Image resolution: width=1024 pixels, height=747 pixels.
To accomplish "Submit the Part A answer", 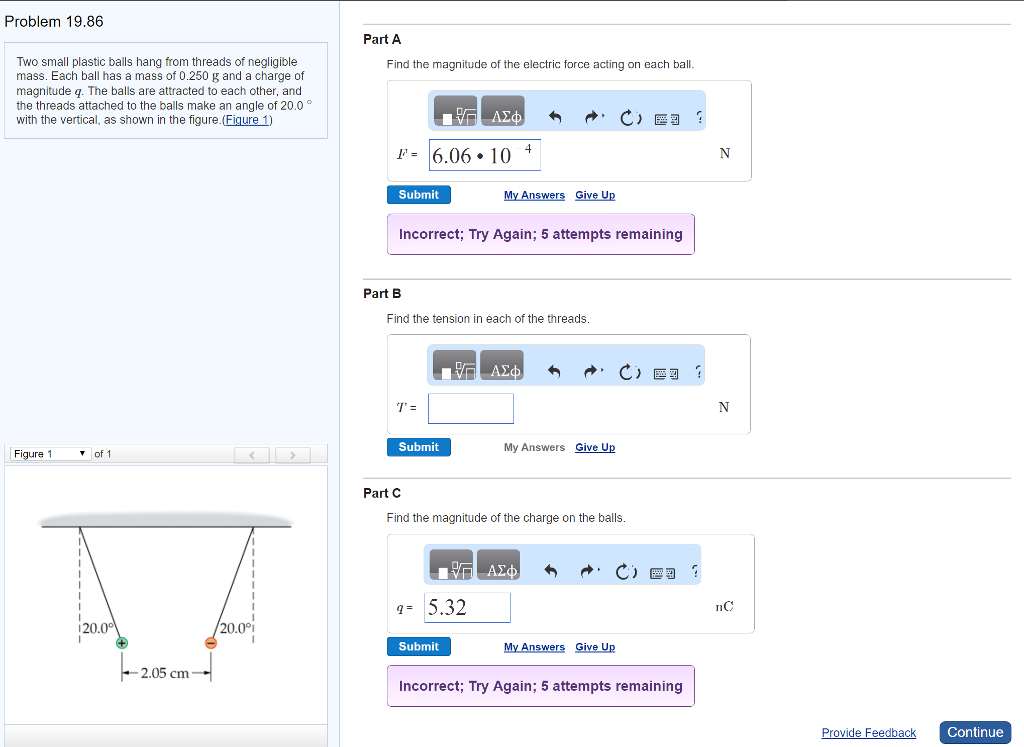I will point(418,195).
